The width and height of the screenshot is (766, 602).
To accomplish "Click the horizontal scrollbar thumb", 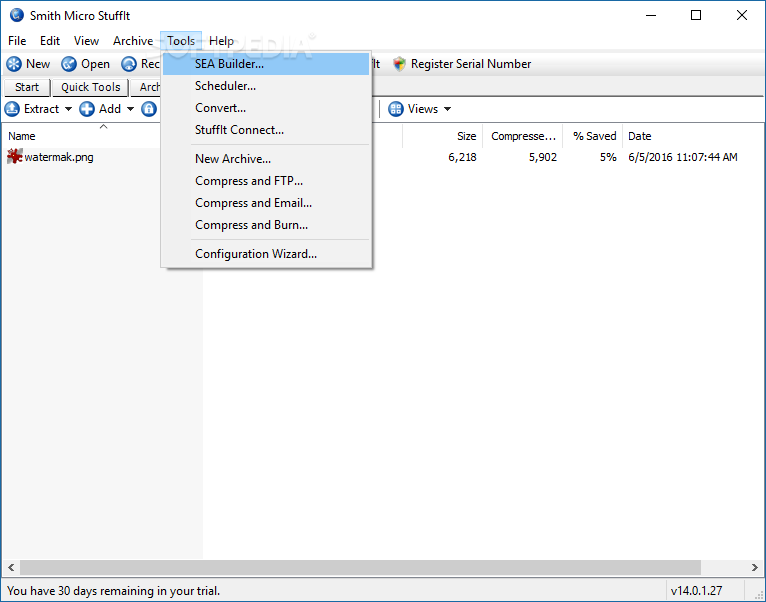I will [x=361, y=568].
